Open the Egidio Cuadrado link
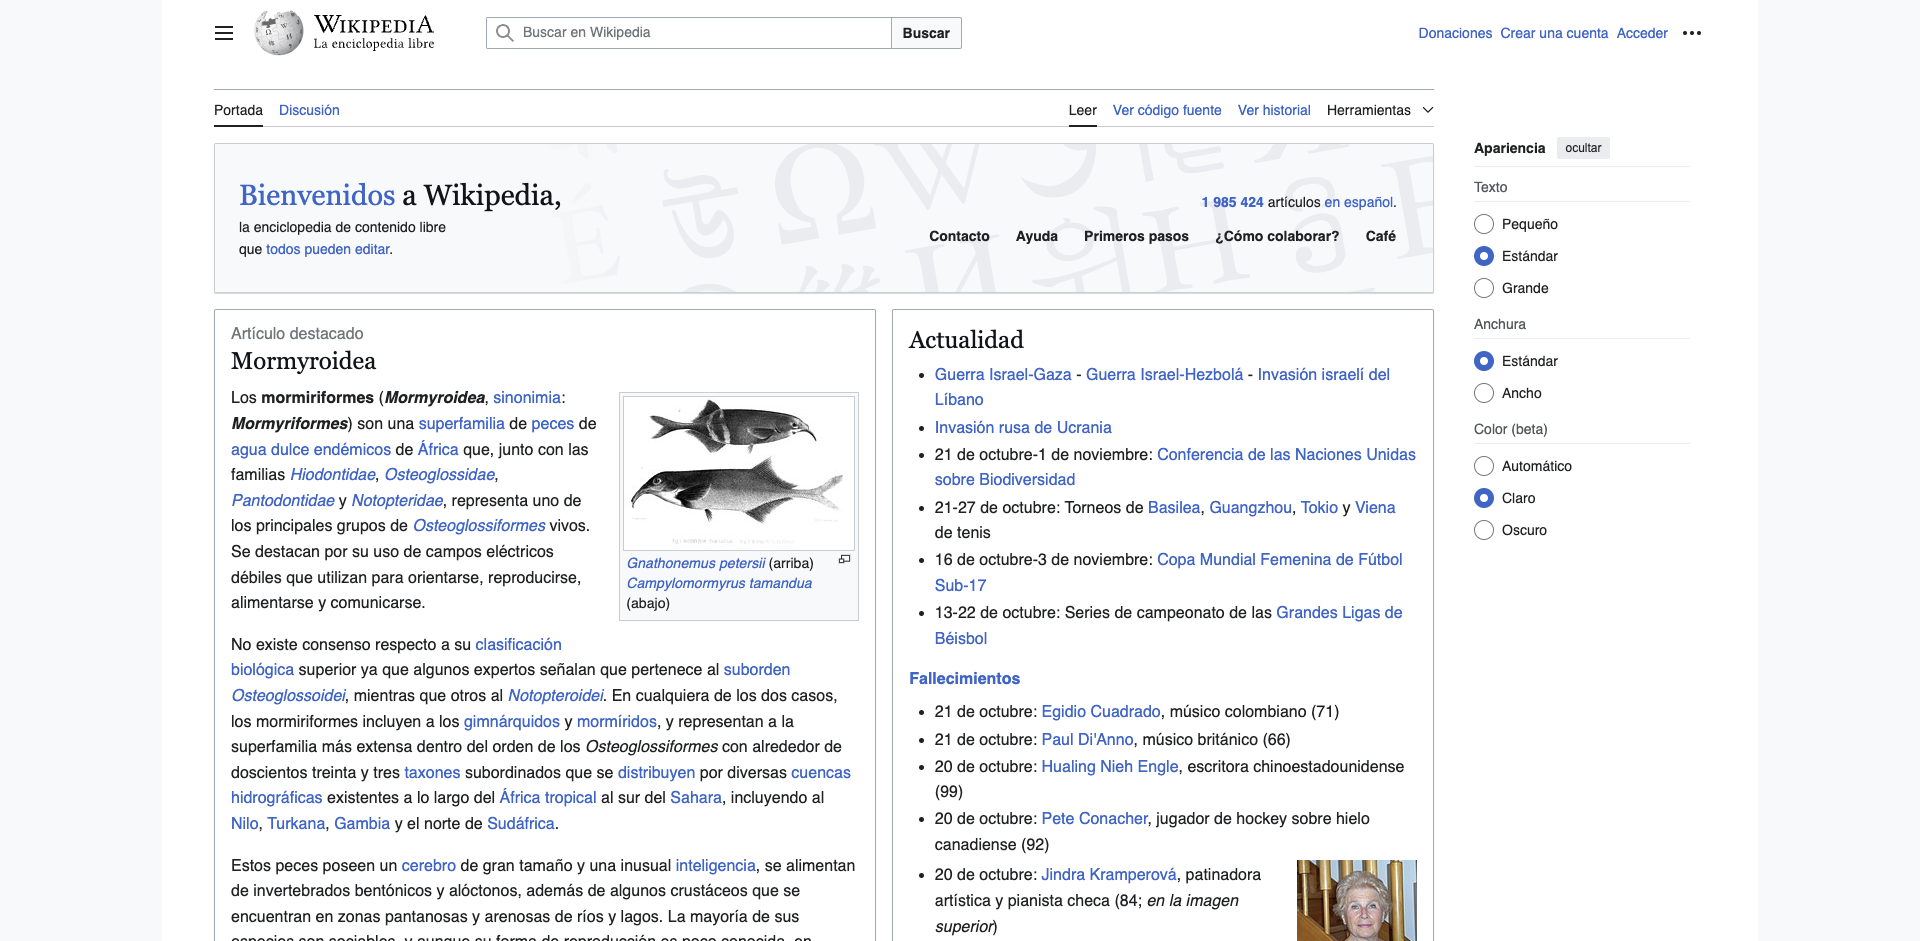The image size is (1920, 941). 1101,711
